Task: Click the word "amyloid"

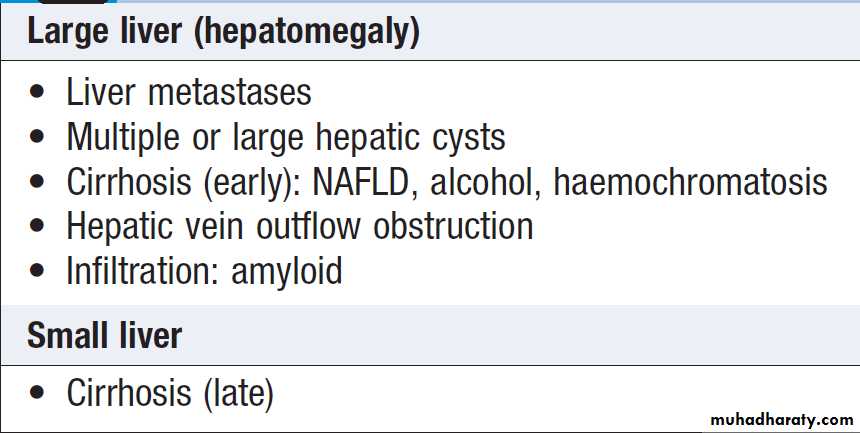Action: (288, 271)
